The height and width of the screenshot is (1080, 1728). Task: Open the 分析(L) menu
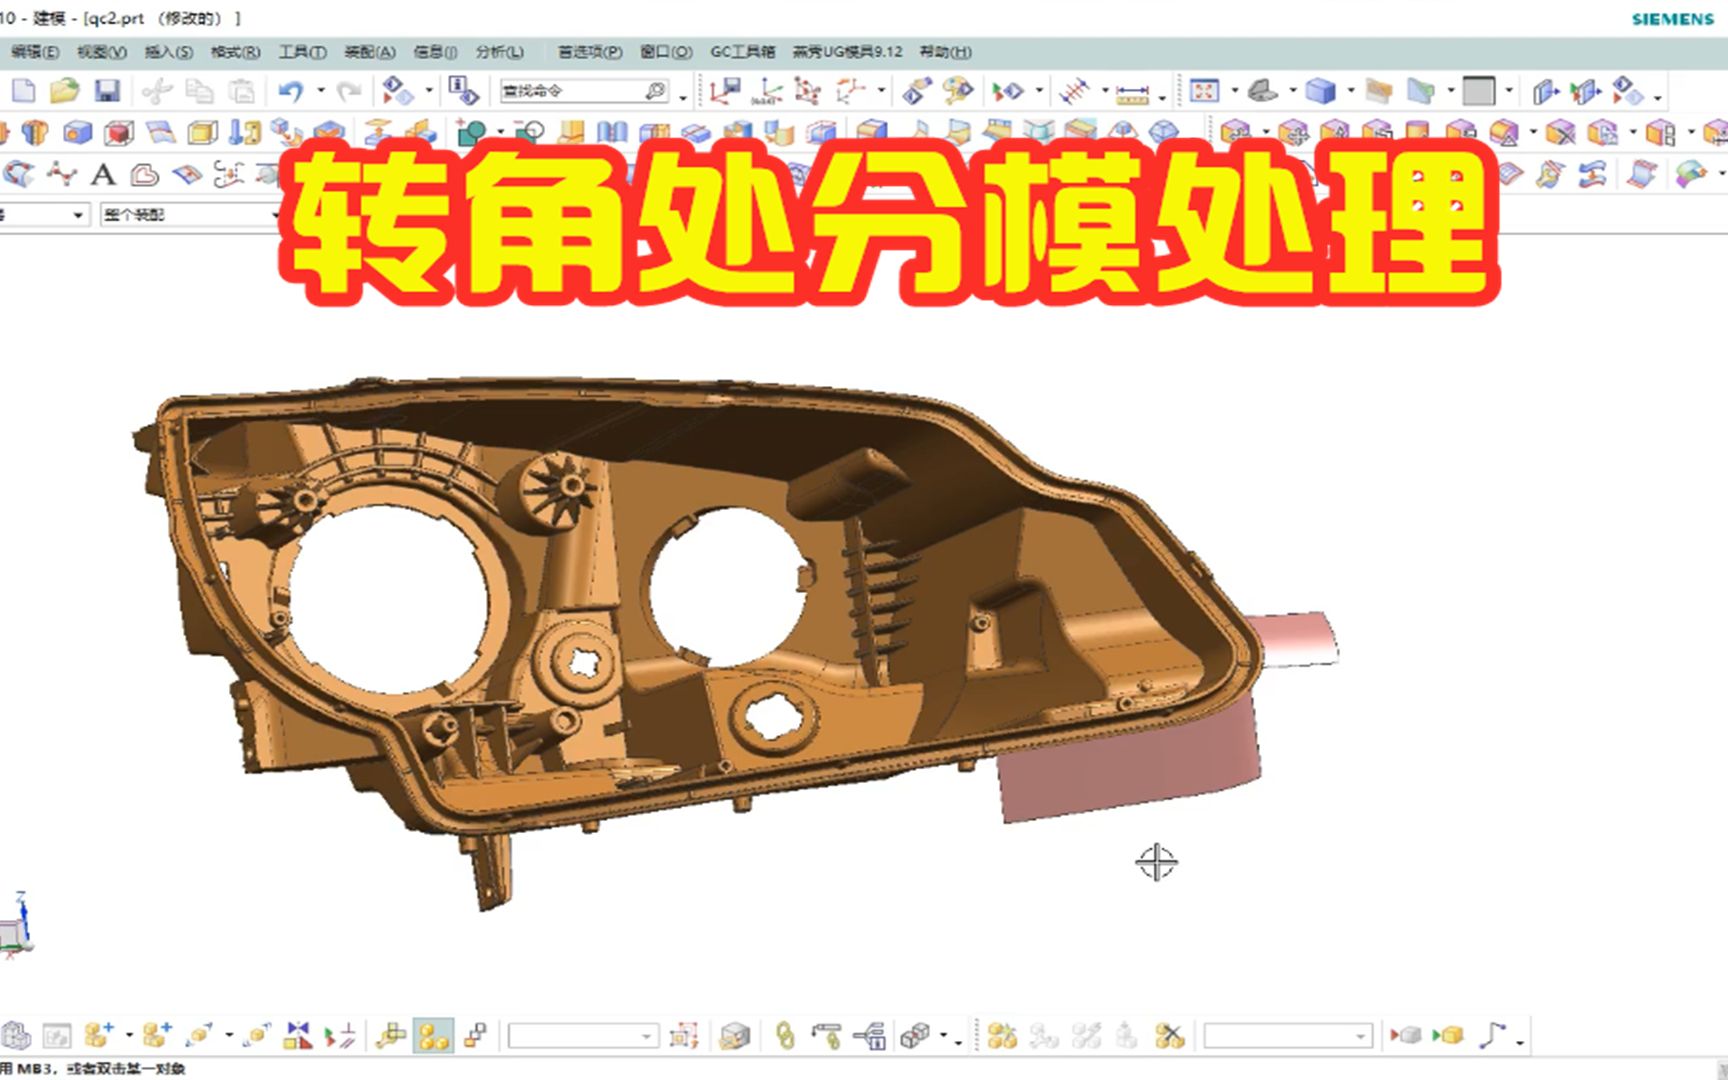pyautogui.click(x=500, y=52)
